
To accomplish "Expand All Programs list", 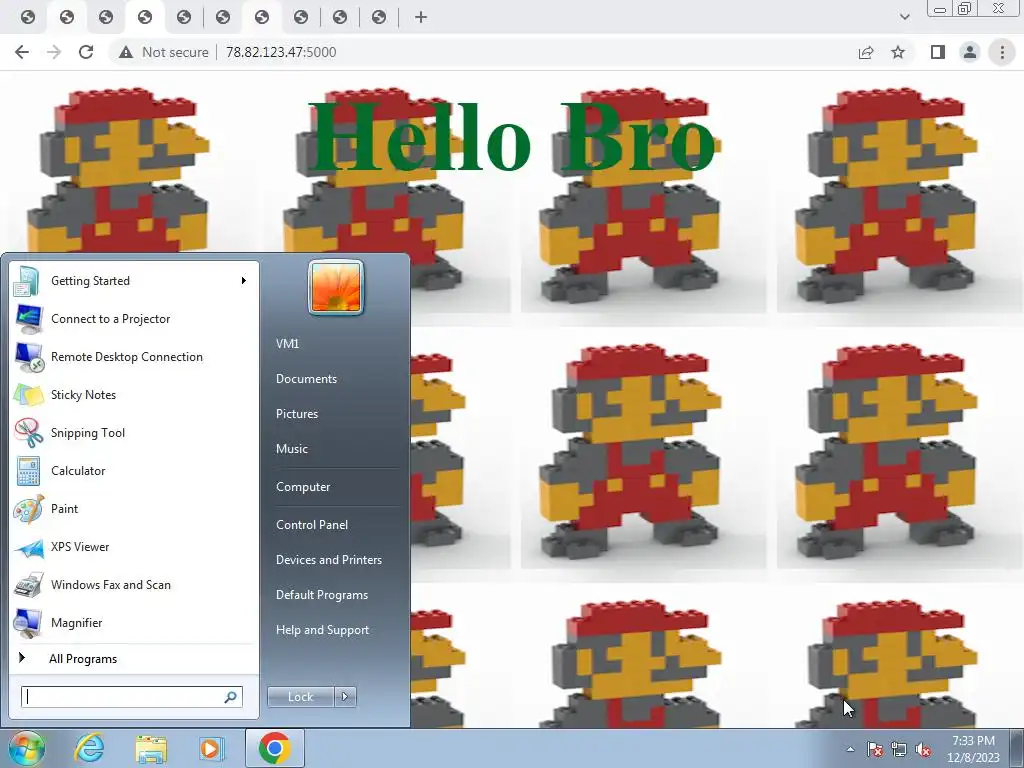I will click(134, 658).
